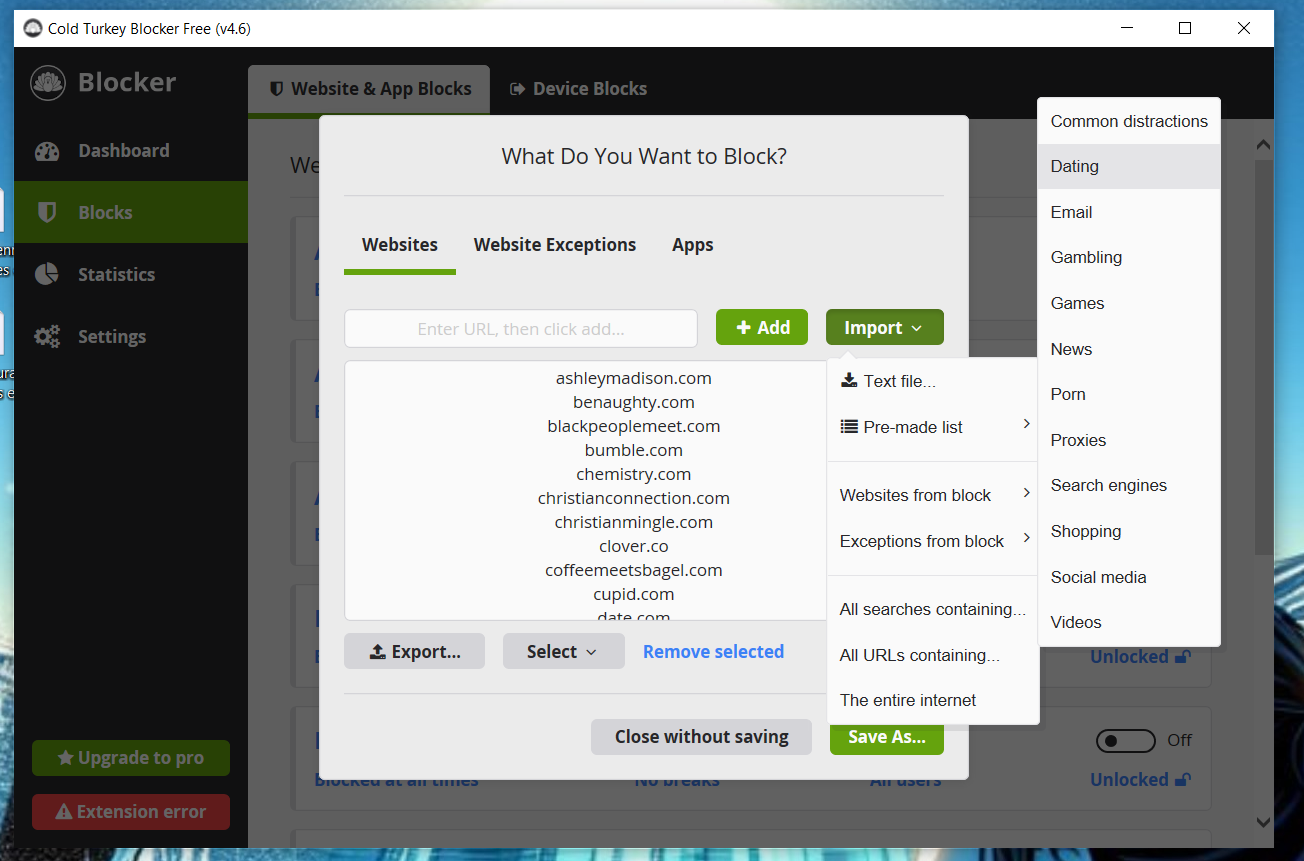Screen dimensions: 1304x861
Task: Select chemistry.com in the list
Action: click(x=634, y=474)
